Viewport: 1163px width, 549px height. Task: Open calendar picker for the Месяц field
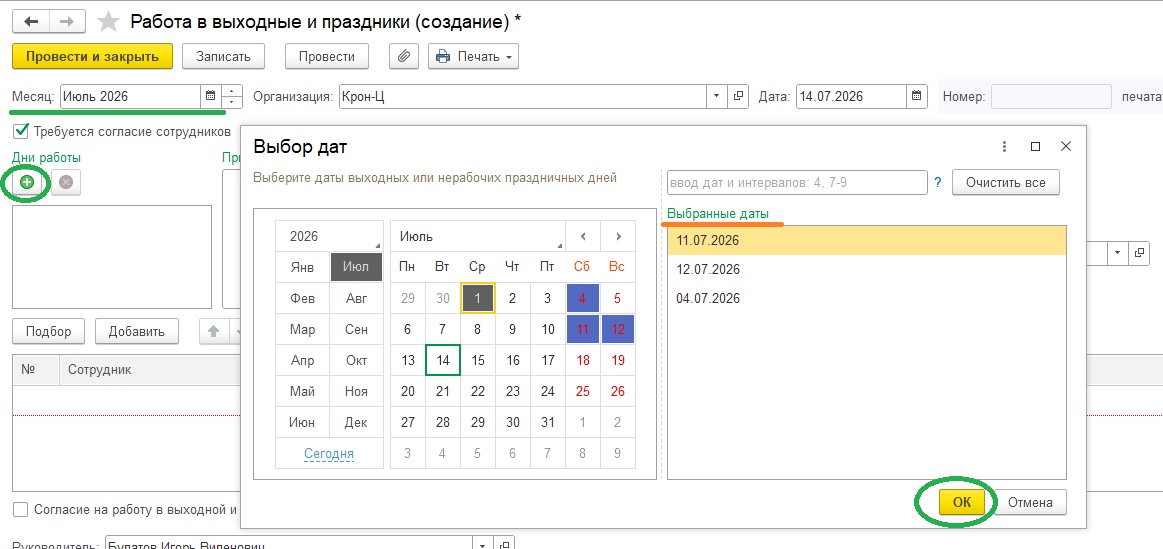(210, 96)
